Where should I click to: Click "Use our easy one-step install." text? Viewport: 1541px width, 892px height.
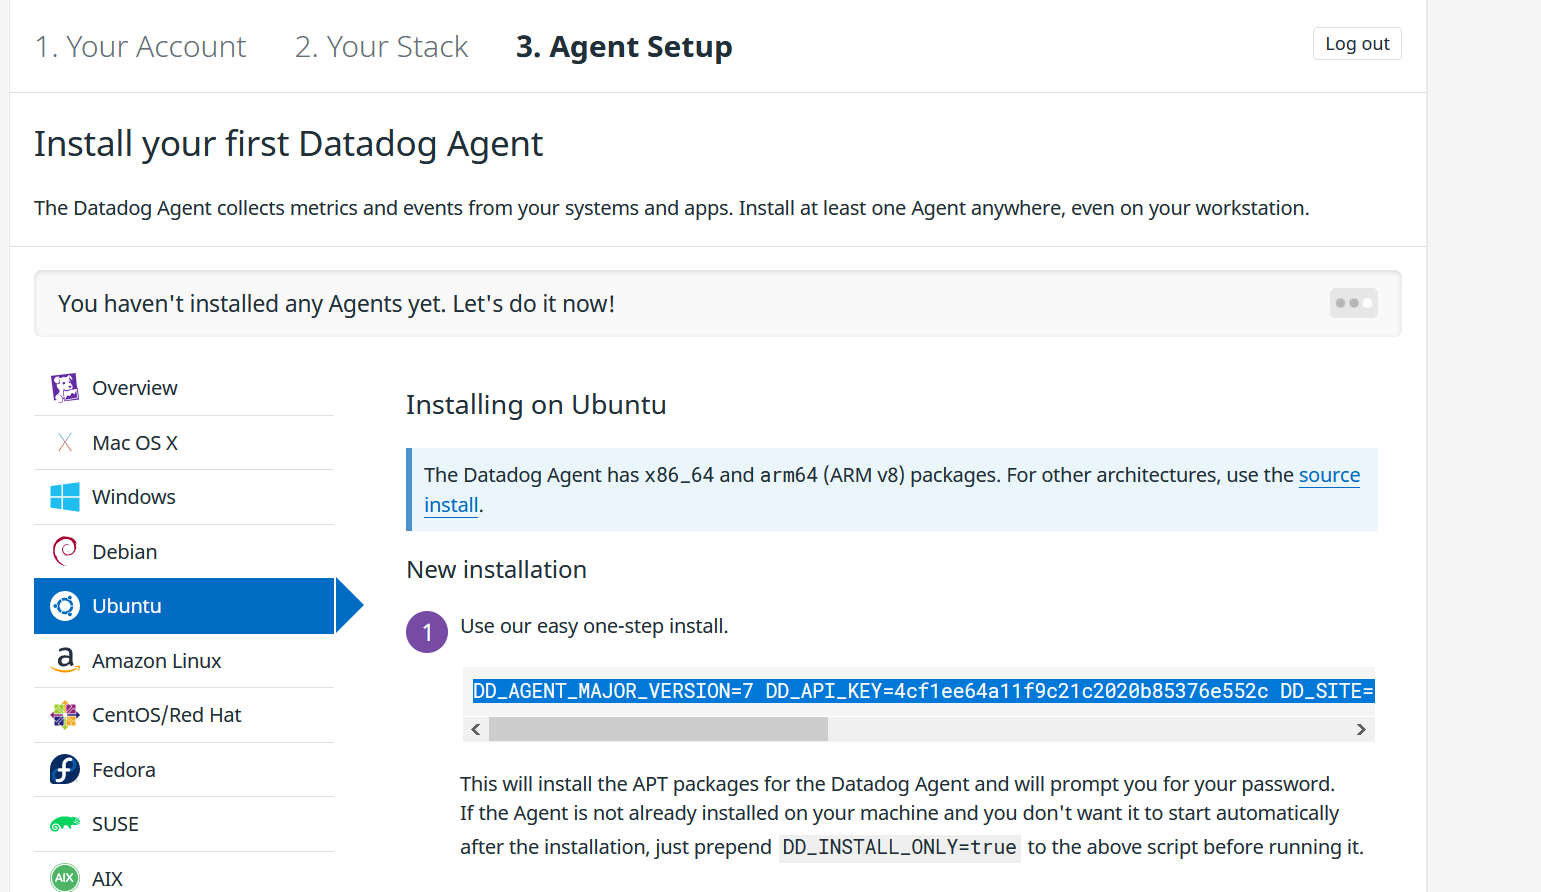click(594, 626)
